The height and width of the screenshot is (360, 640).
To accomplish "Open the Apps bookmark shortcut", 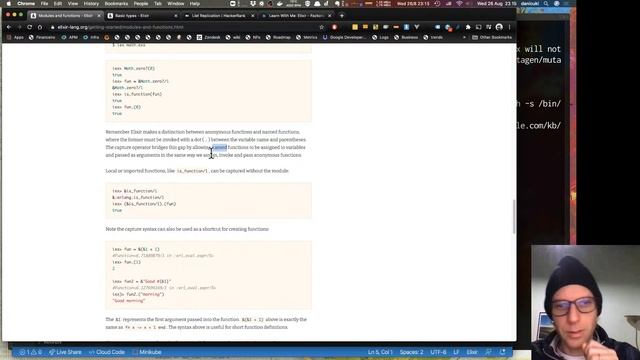I will tap(15, 37).
